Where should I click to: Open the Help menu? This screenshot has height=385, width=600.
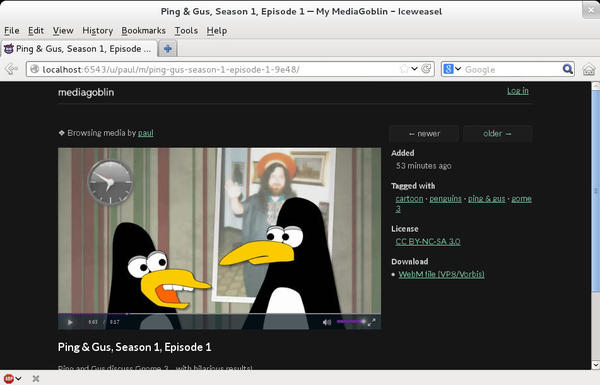(217, 30)
